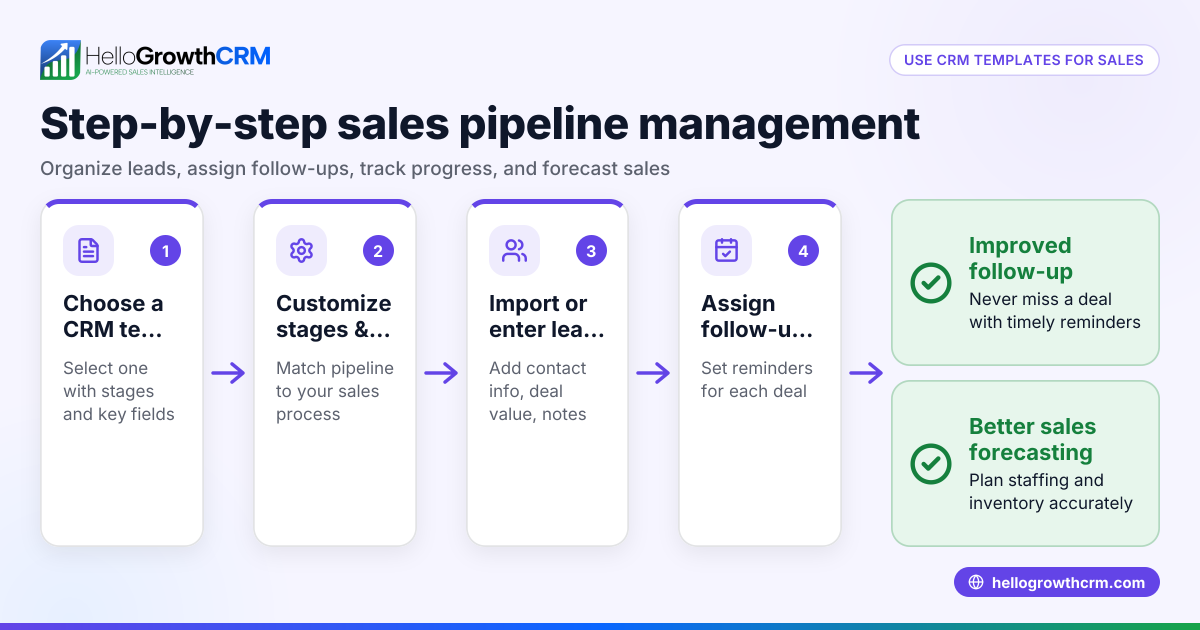The height and width of the screenshot is (630, 1200).
Task: Click the 'Choose a CRM te...' card title
Action: coord(113,316)
